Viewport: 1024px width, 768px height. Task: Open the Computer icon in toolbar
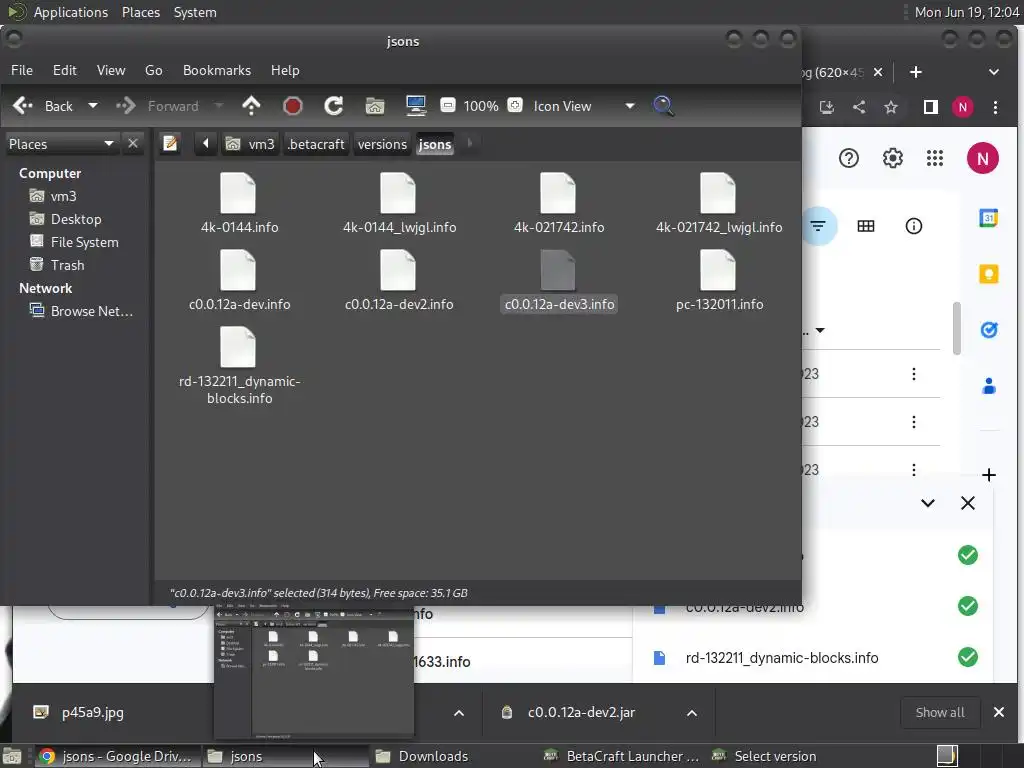coord(416,106)
